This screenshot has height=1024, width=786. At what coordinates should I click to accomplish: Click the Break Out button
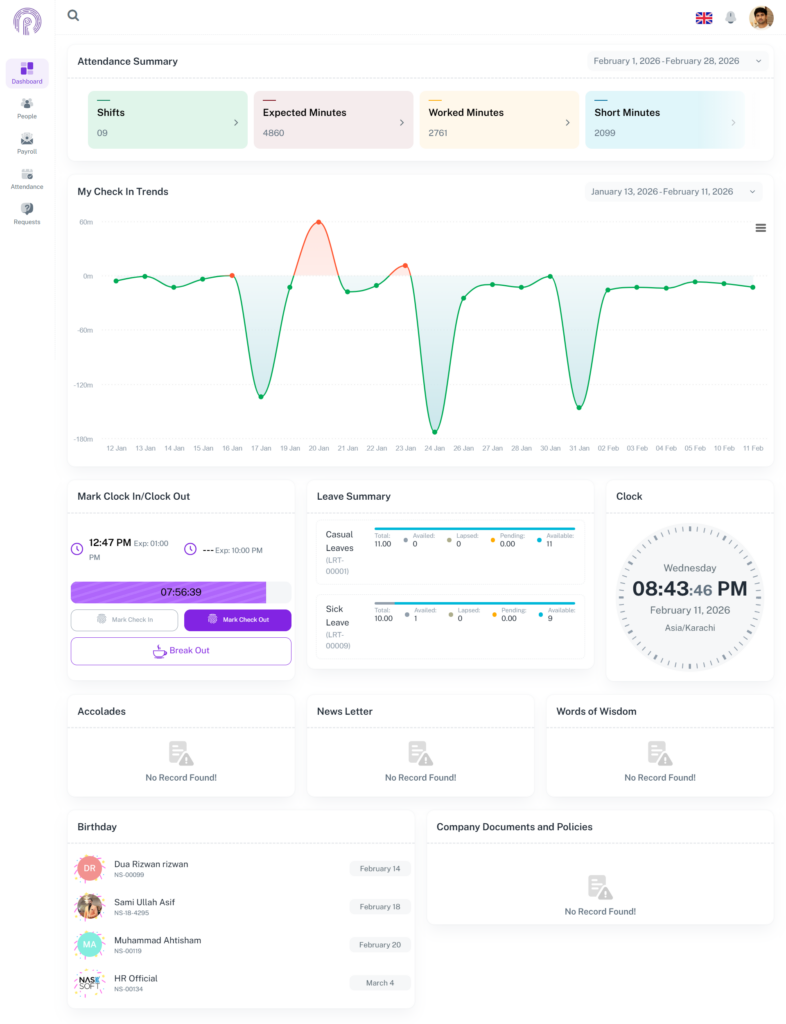(181, 651)
